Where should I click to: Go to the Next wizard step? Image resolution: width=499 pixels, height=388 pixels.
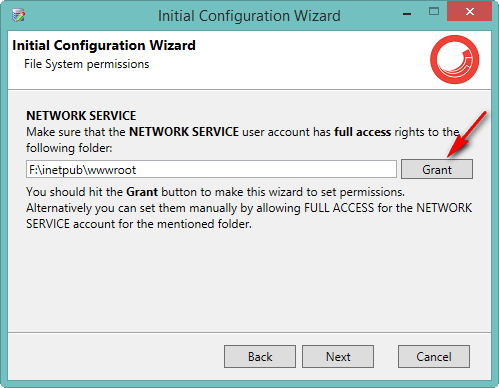[338, 356]
